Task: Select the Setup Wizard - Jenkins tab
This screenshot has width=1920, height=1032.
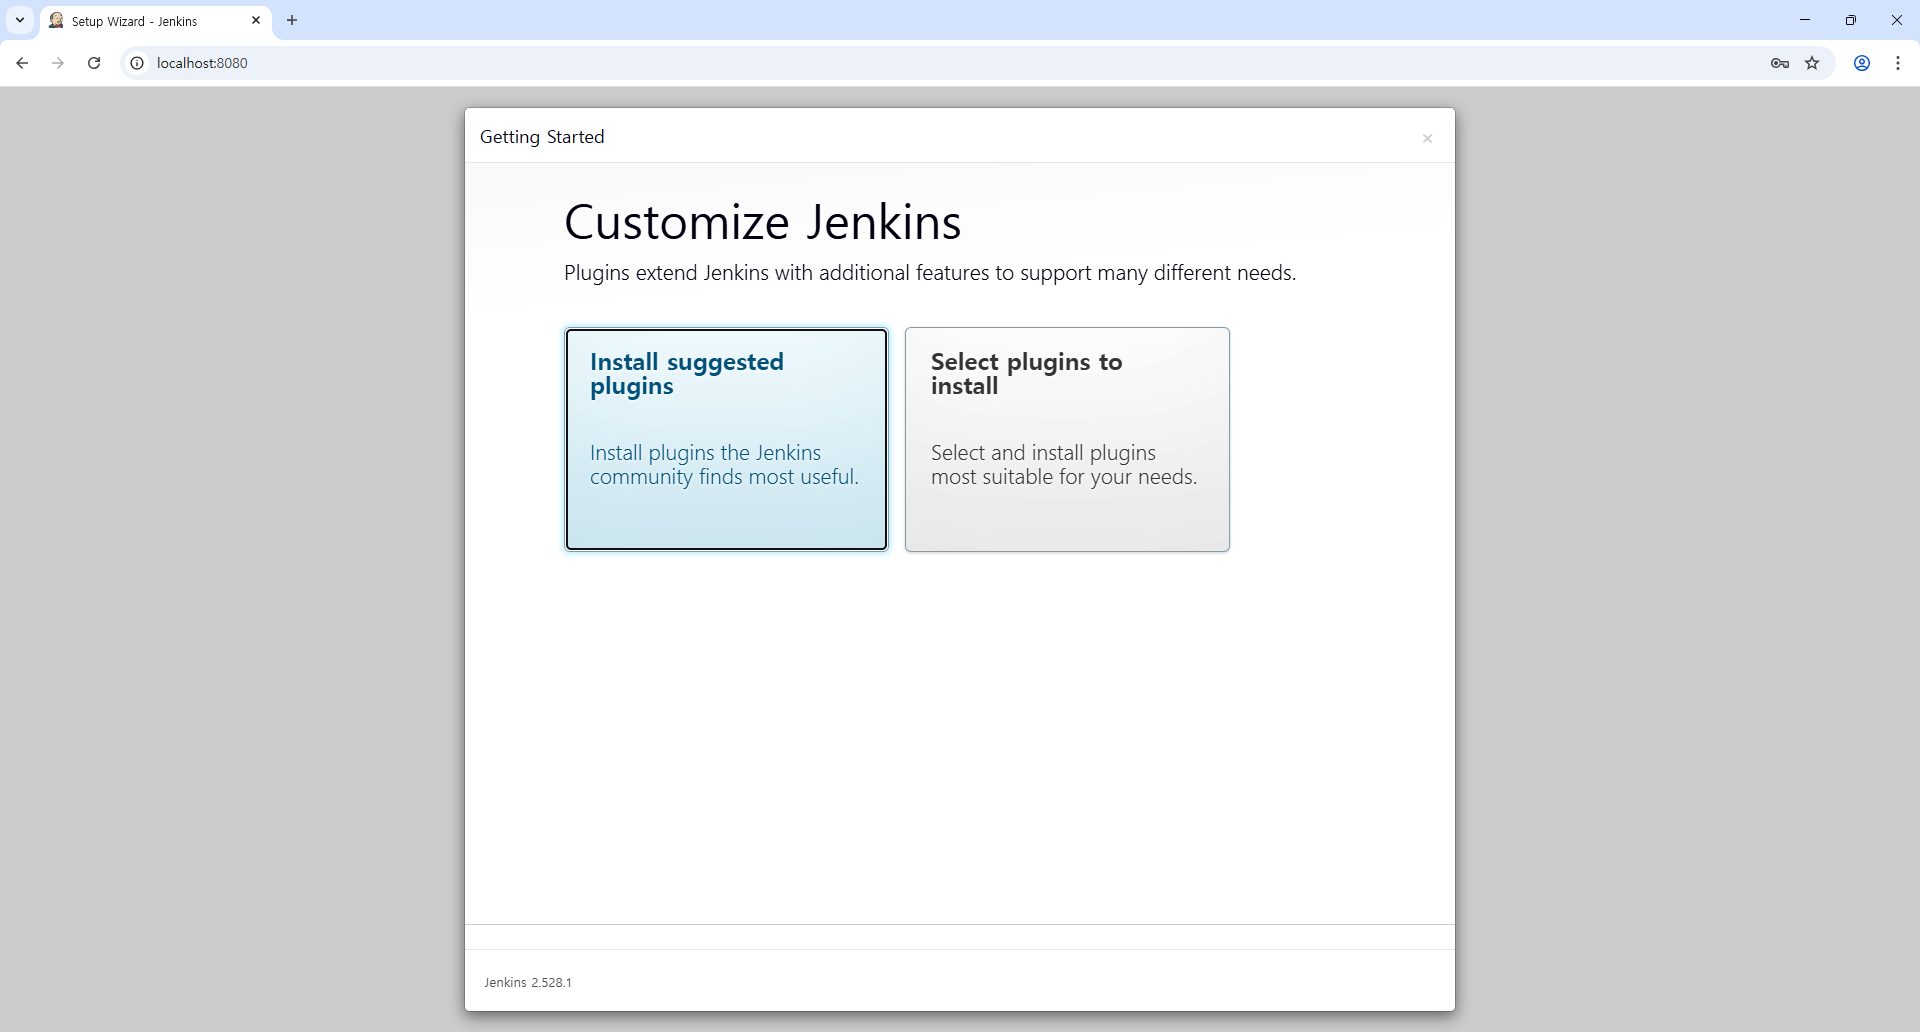Action: [x=156, y=21]
